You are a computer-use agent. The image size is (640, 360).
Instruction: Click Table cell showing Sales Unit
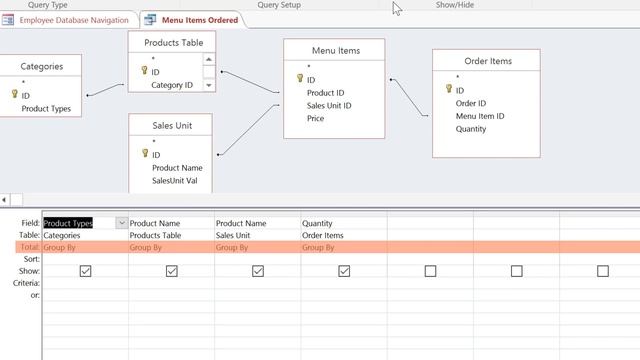pyautogui.click(x=258, y=235)
